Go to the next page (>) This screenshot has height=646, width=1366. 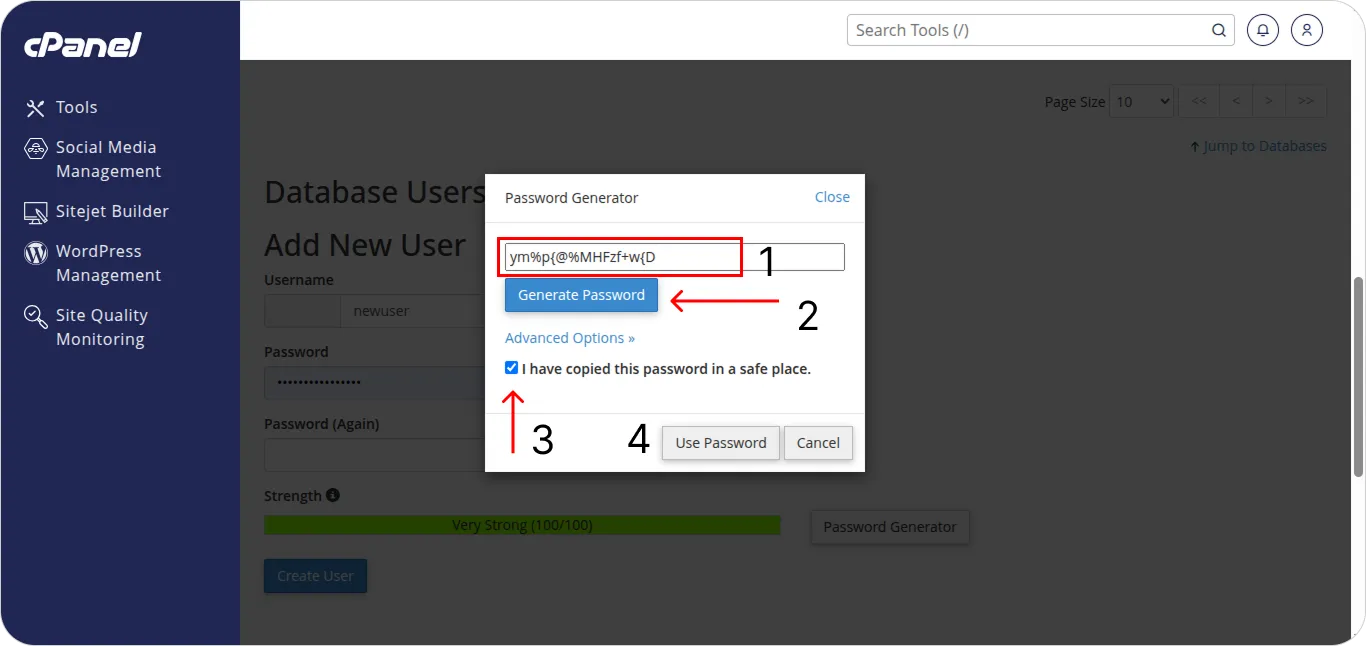1269,101
